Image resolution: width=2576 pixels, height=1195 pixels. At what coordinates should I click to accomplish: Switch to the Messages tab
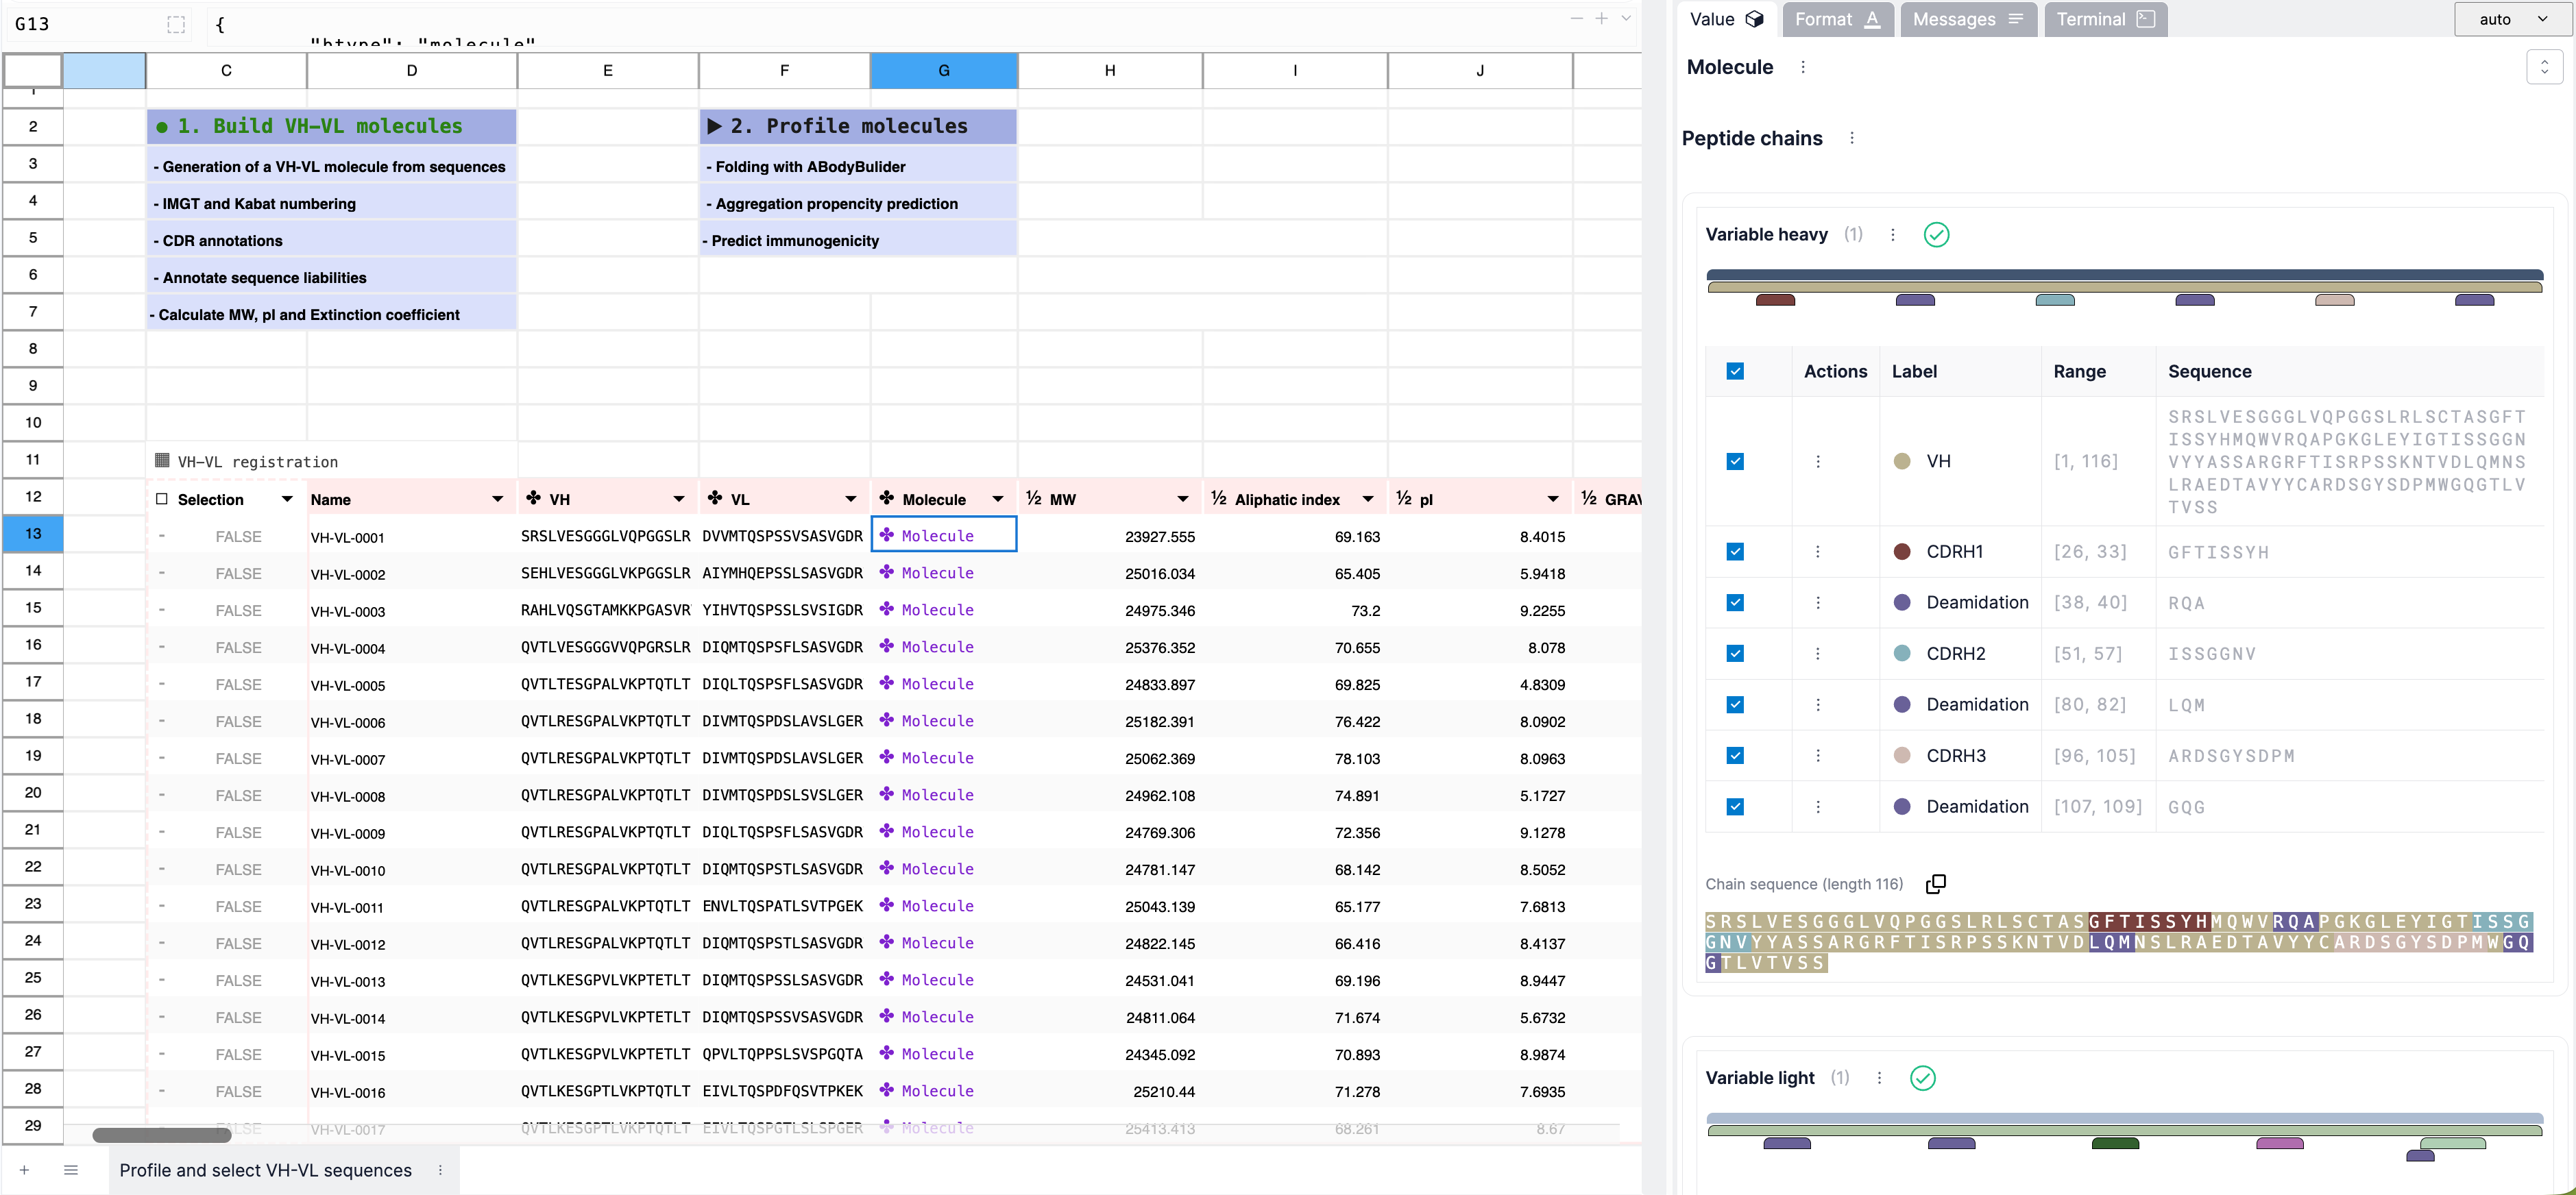click(x=1968, y=19)
